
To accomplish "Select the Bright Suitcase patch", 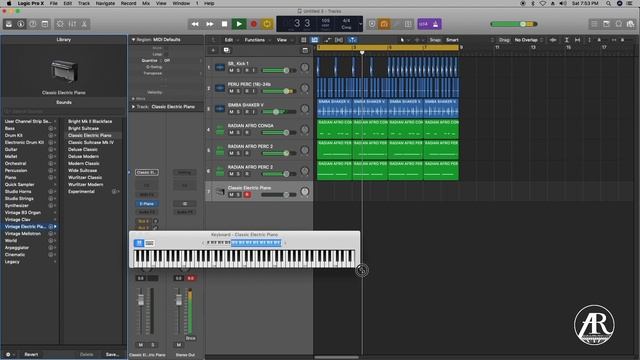I will point(83,128).
